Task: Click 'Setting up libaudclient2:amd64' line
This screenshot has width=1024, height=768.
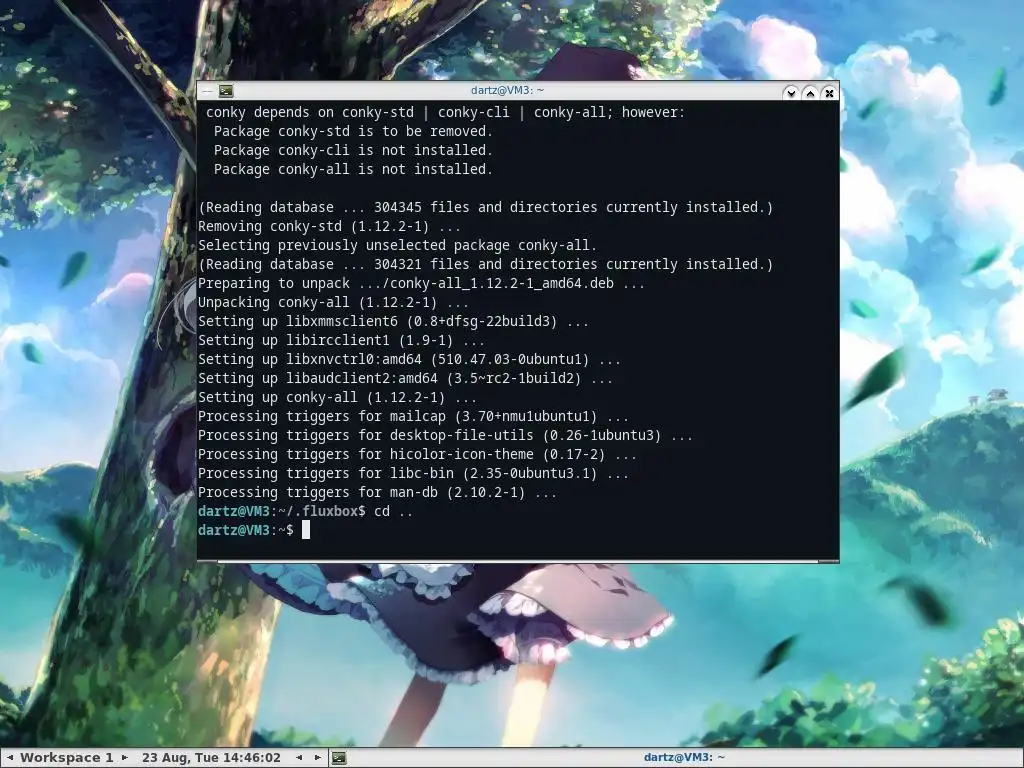Action: tap(405, 377)
